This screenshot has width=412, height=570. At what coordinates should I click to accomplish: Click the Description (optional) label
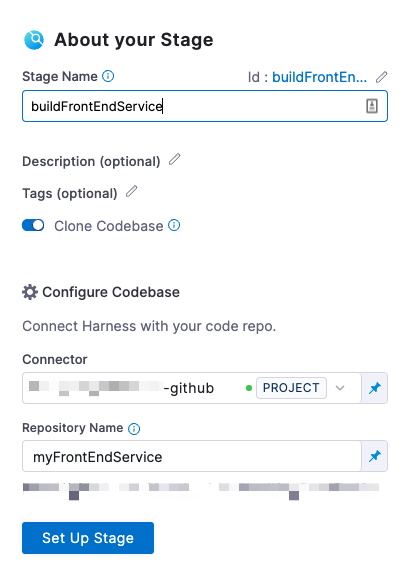[91, 161]
